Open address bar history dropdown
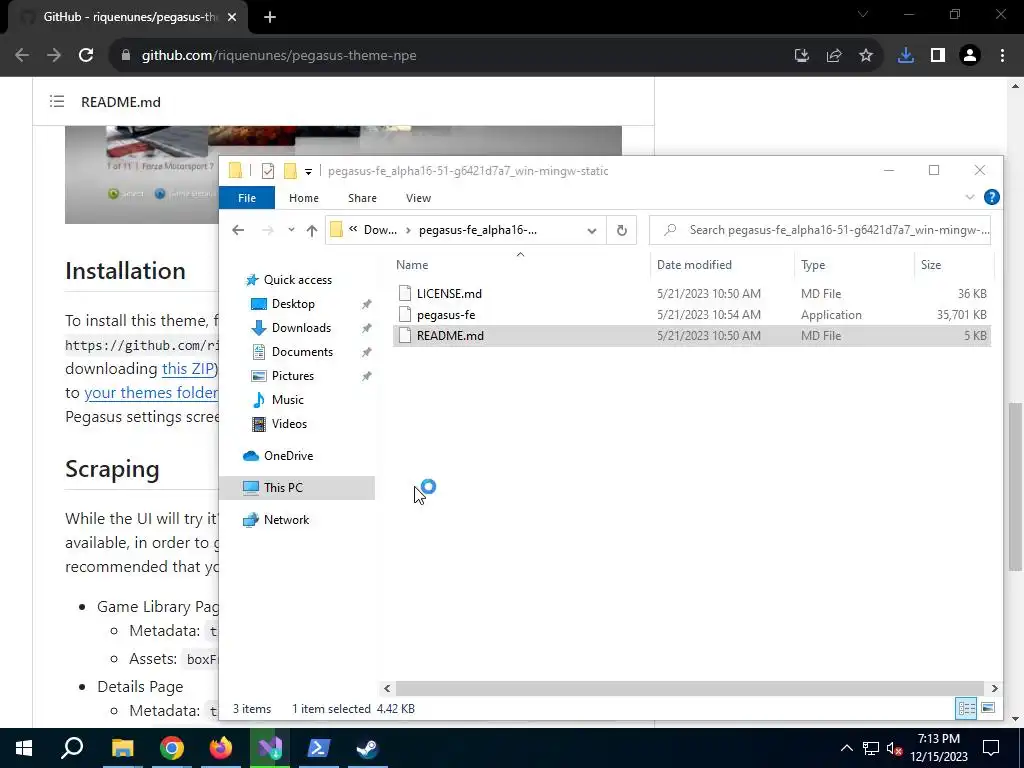 pyautogui.click(x=592, y=230)
